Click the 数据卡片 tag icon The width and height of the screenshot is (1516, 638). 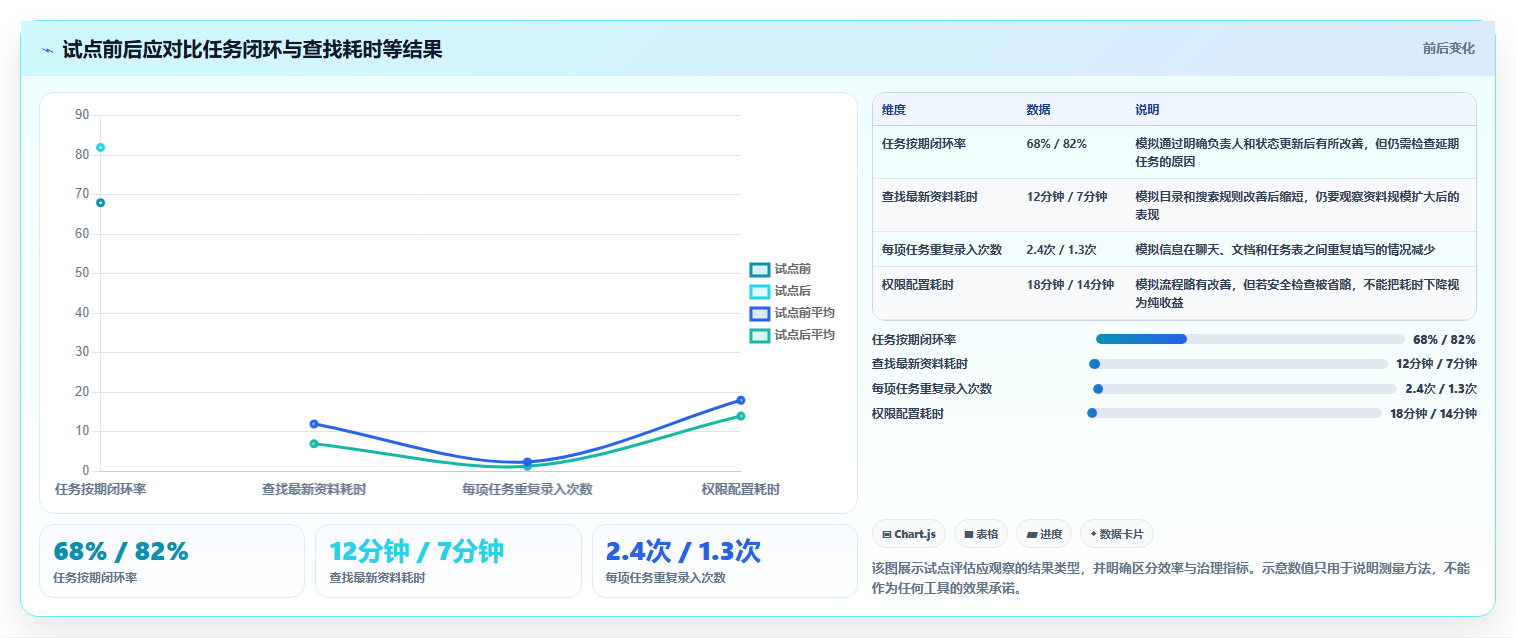(x=1093, y=534)
